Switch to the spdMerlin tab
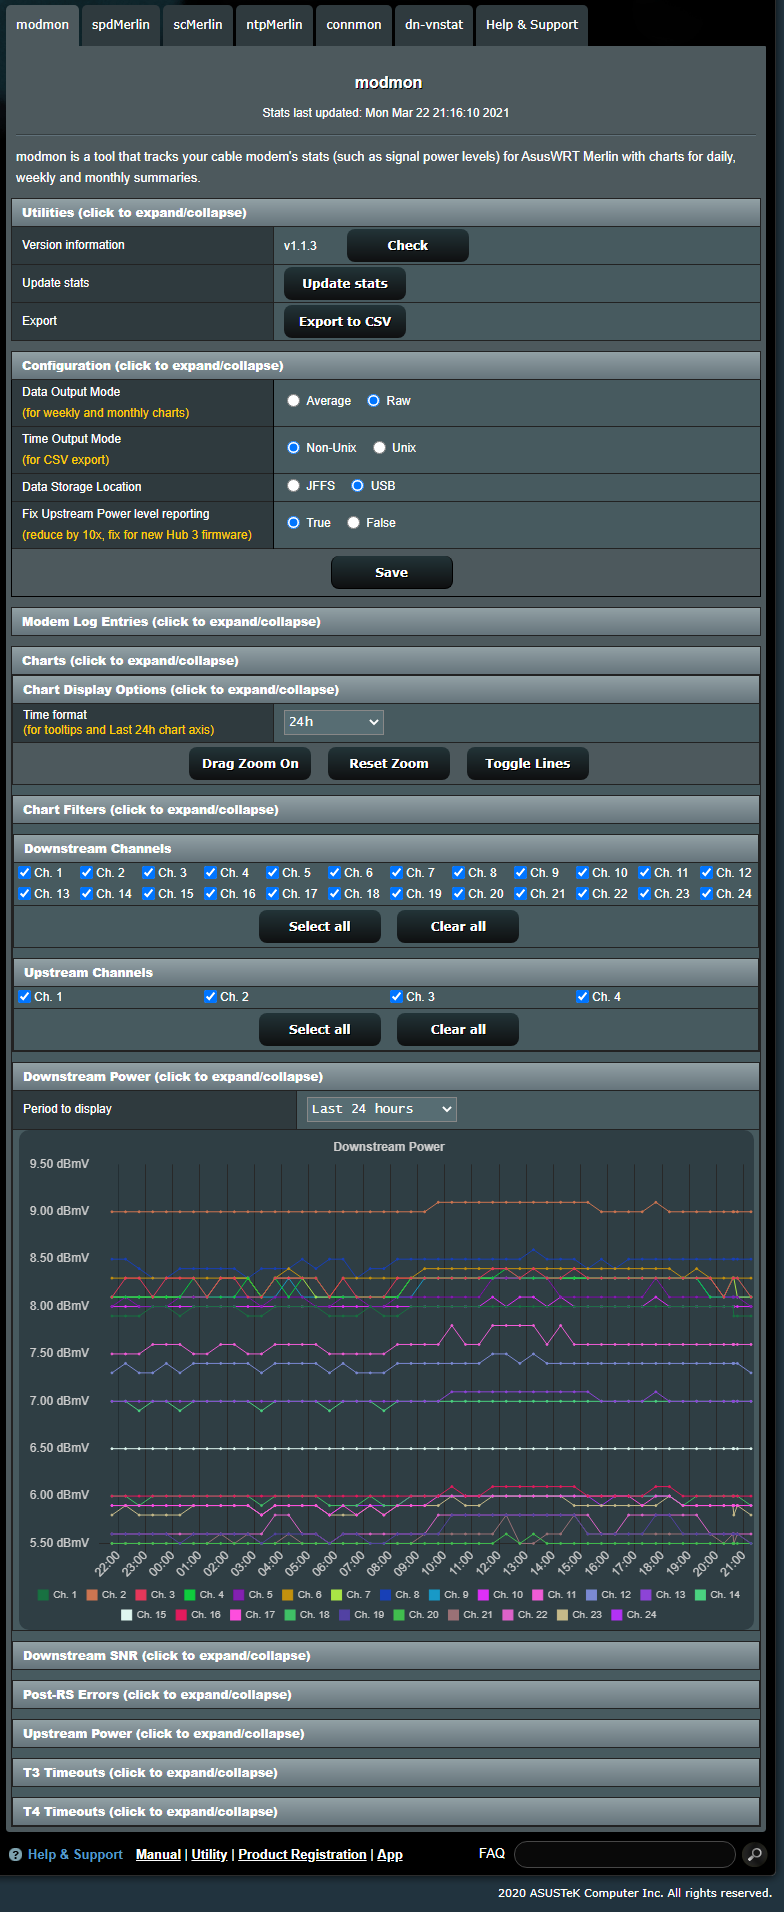 121,25
